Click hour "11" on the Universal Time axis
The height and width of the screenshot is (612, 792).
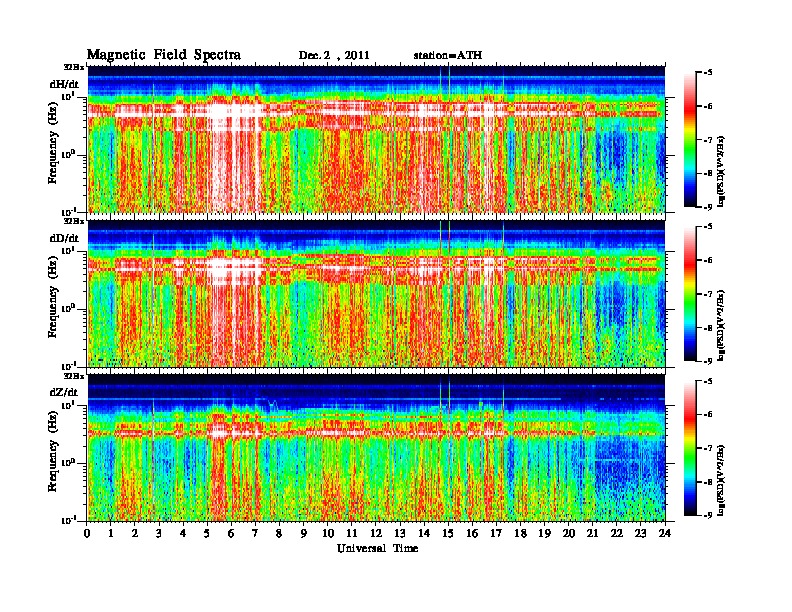352,533
